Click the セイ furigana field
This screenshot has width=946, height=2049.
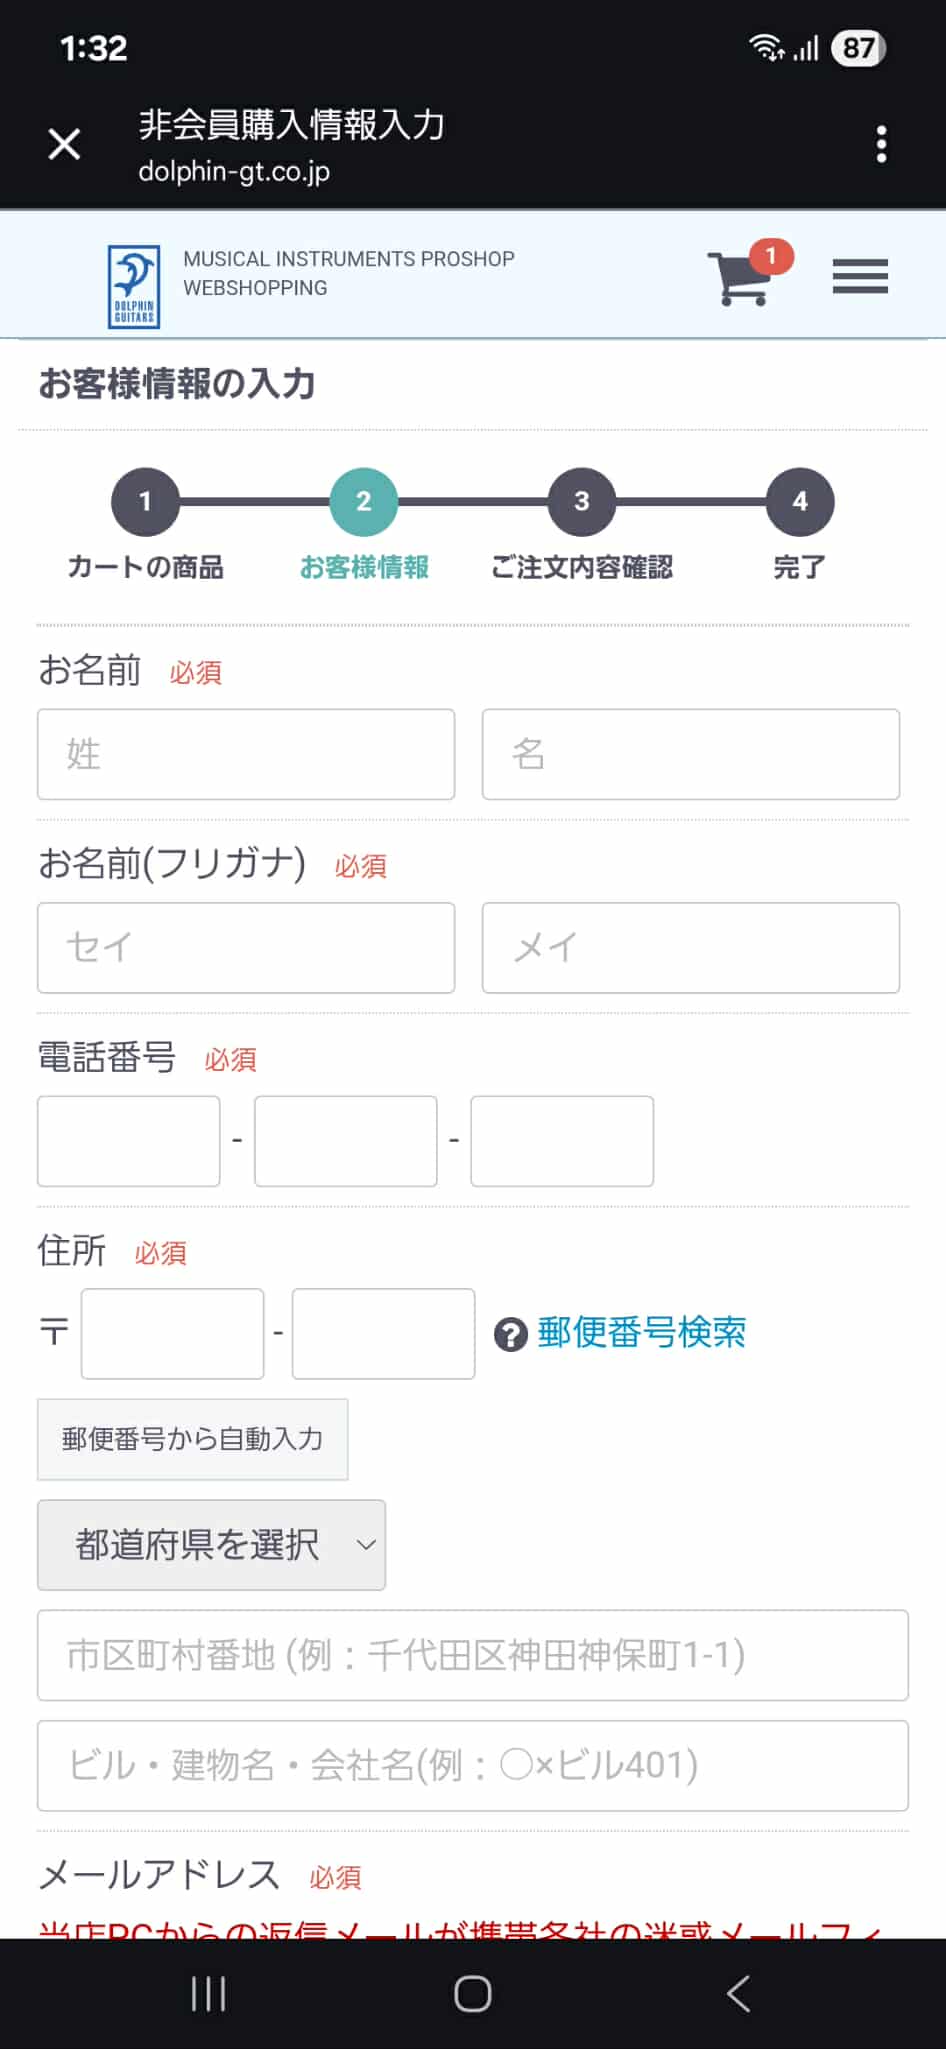click(x=246, y=948)
